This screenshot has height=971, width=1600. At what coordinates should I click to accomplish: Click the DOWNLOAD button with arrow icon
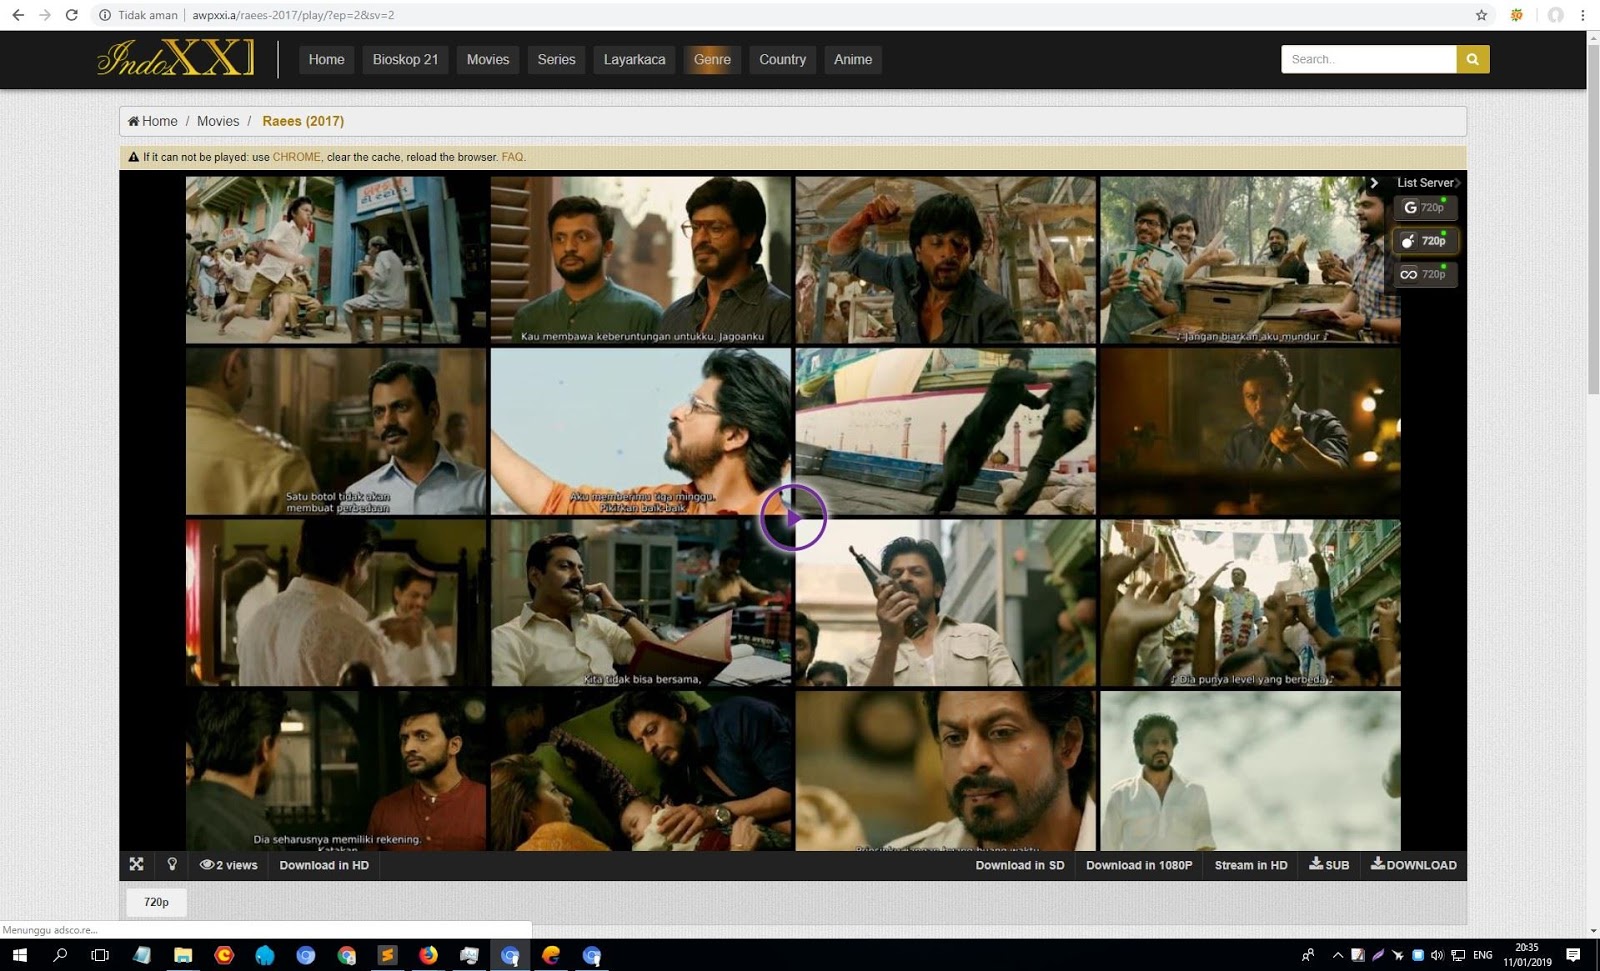tap(1413, 865)
